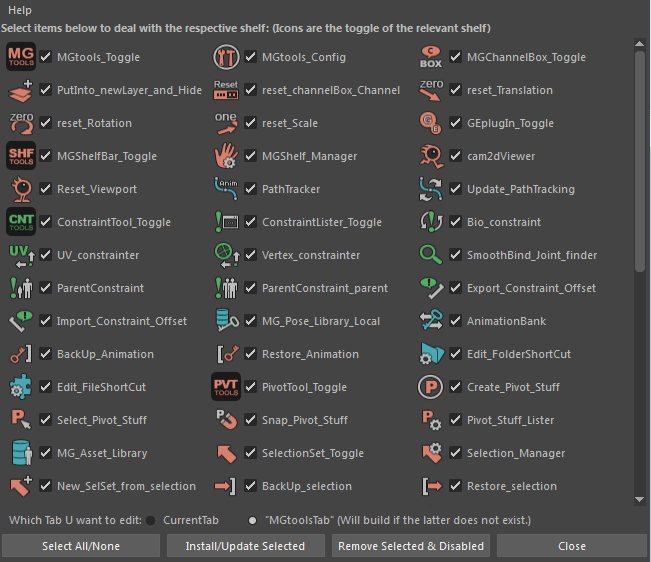Screen dimensions: 651x562
Task: Select the "MGtoolsTab" radio button
Action: pyautogui.click(x=254, y=520)
